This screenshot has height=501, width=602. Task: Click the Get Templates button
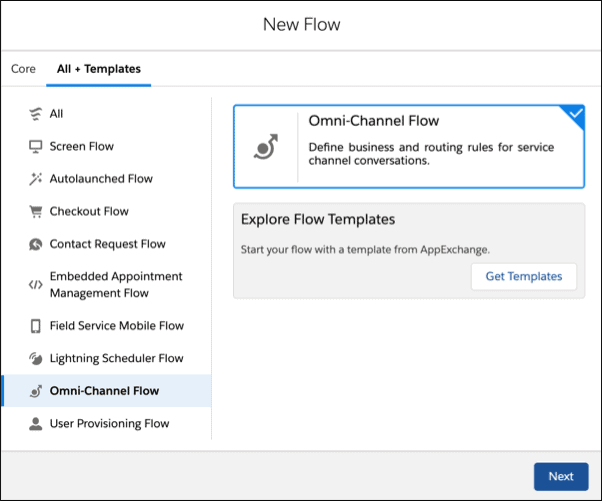tap(523, 276)
